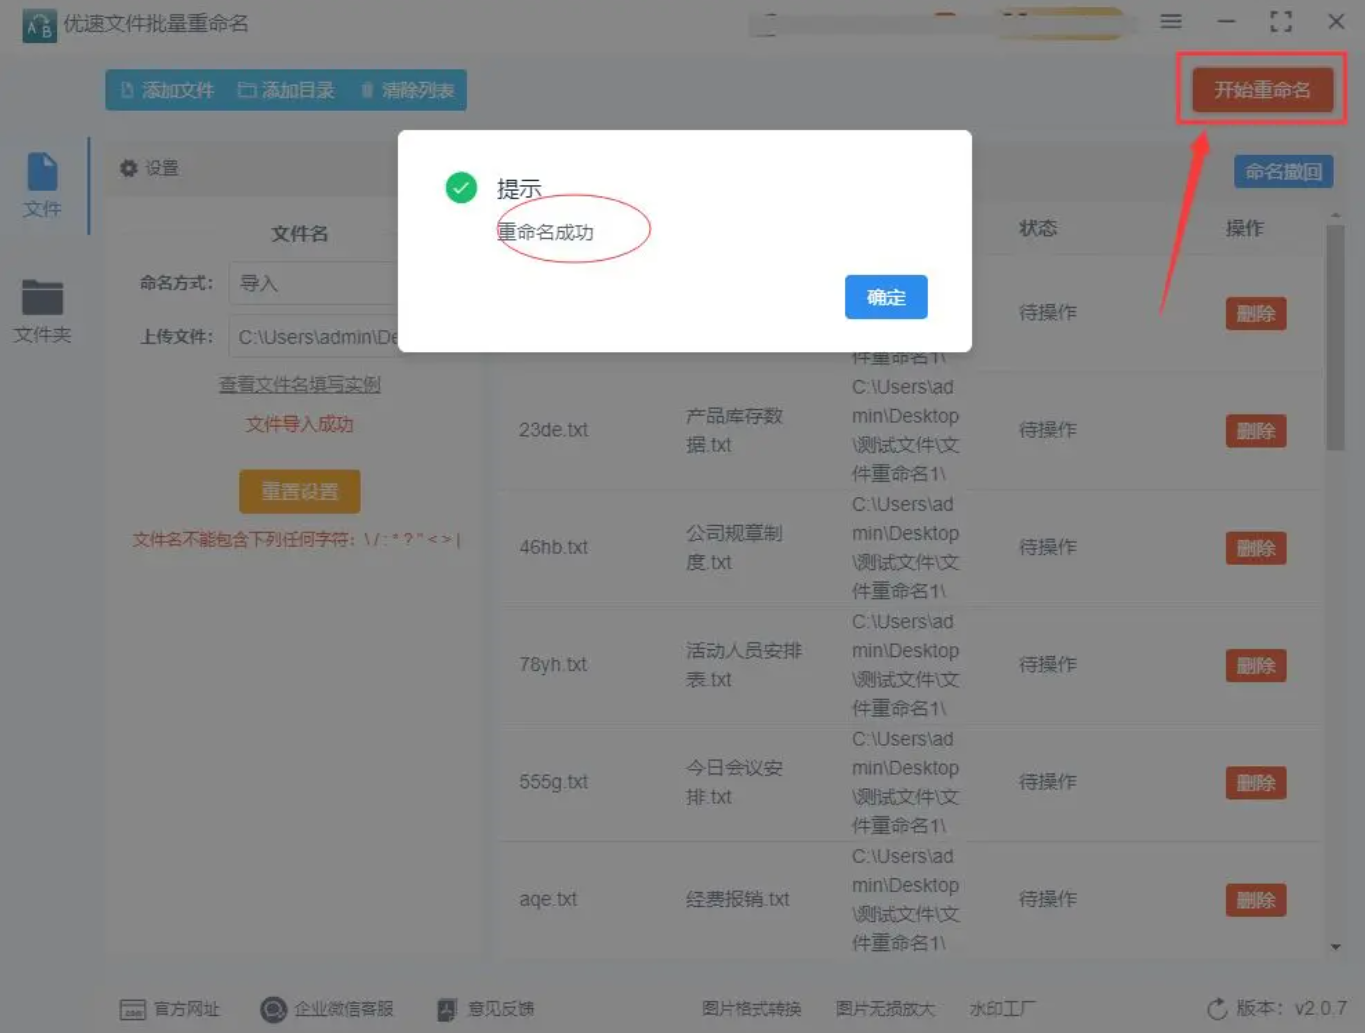1365x1033 pixels.
Task: Delete the first row marked 待操作
Action: [1256, 314]
